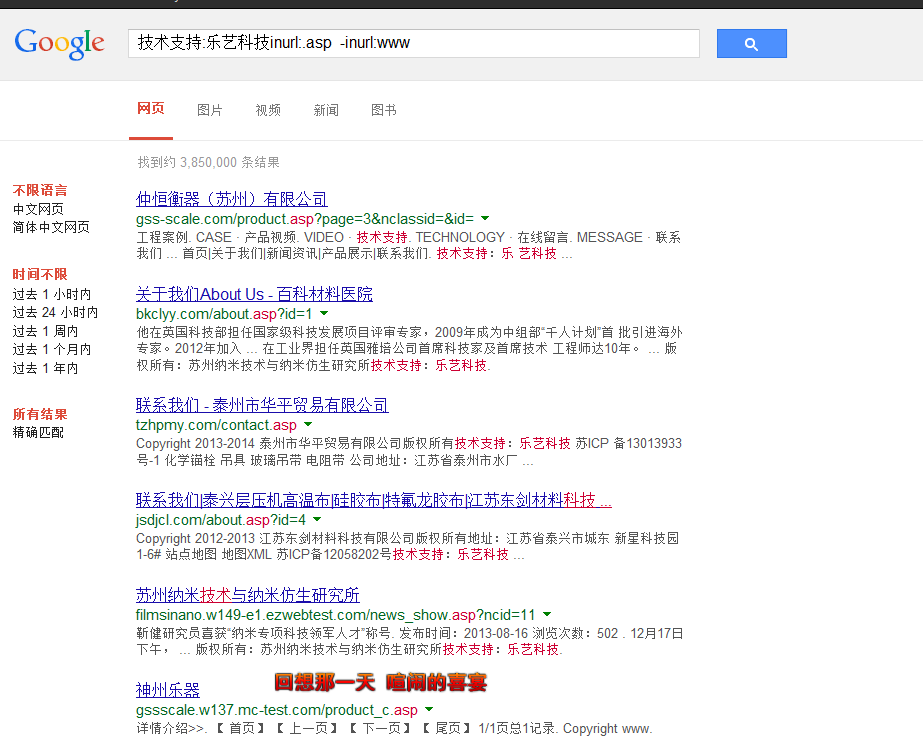Screen dimensions: 923x738
Task: Open result 神州乐器
Action: pos(168,690)
